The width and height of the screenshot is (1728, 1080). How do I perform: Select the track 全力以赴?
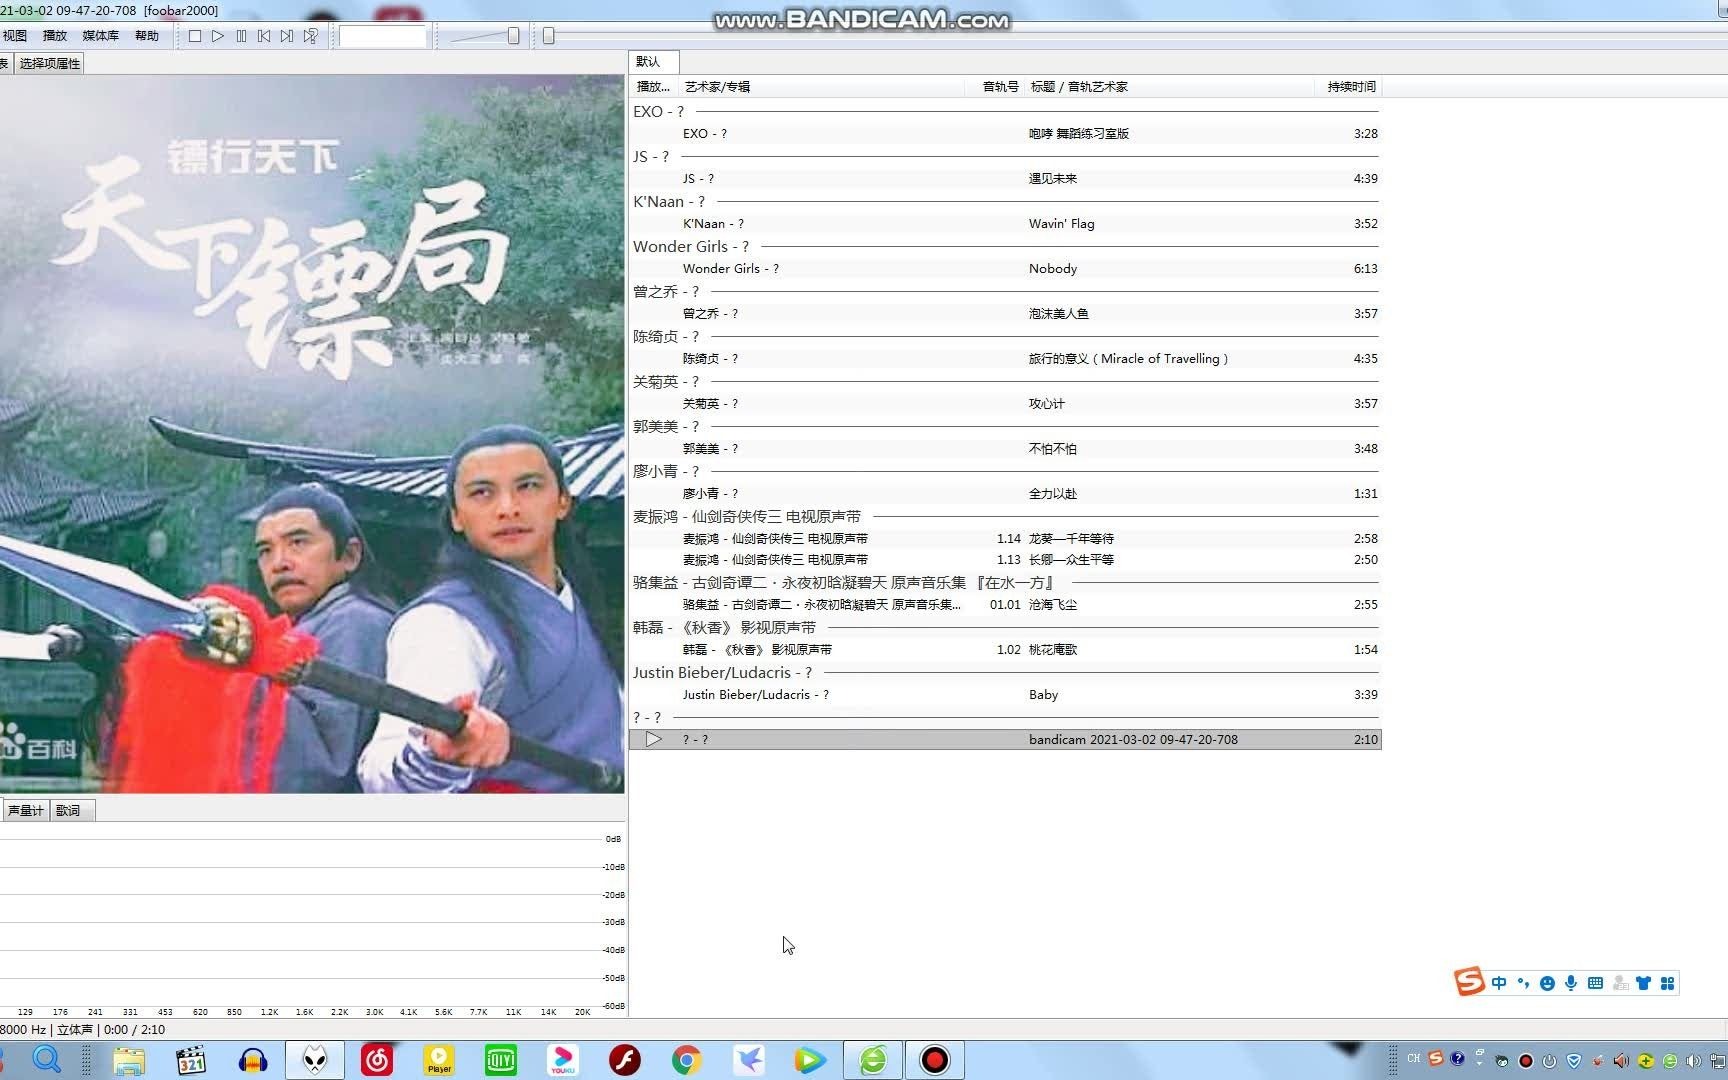[1005, 493]
